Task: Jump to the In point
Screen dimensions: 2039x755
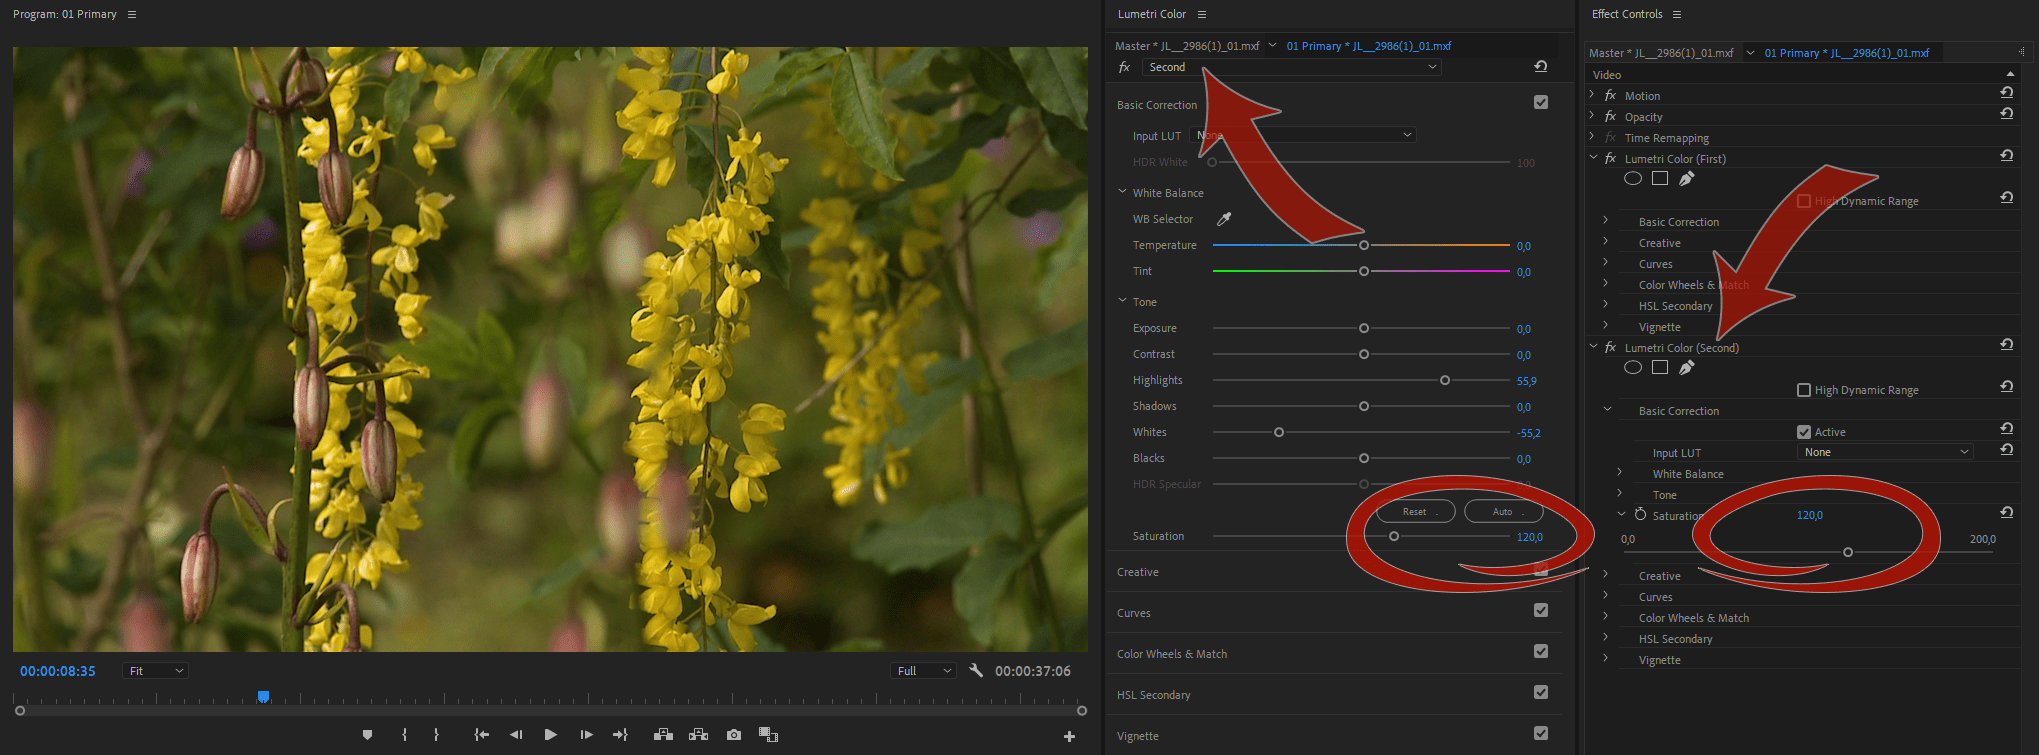Action: (481, 735)
